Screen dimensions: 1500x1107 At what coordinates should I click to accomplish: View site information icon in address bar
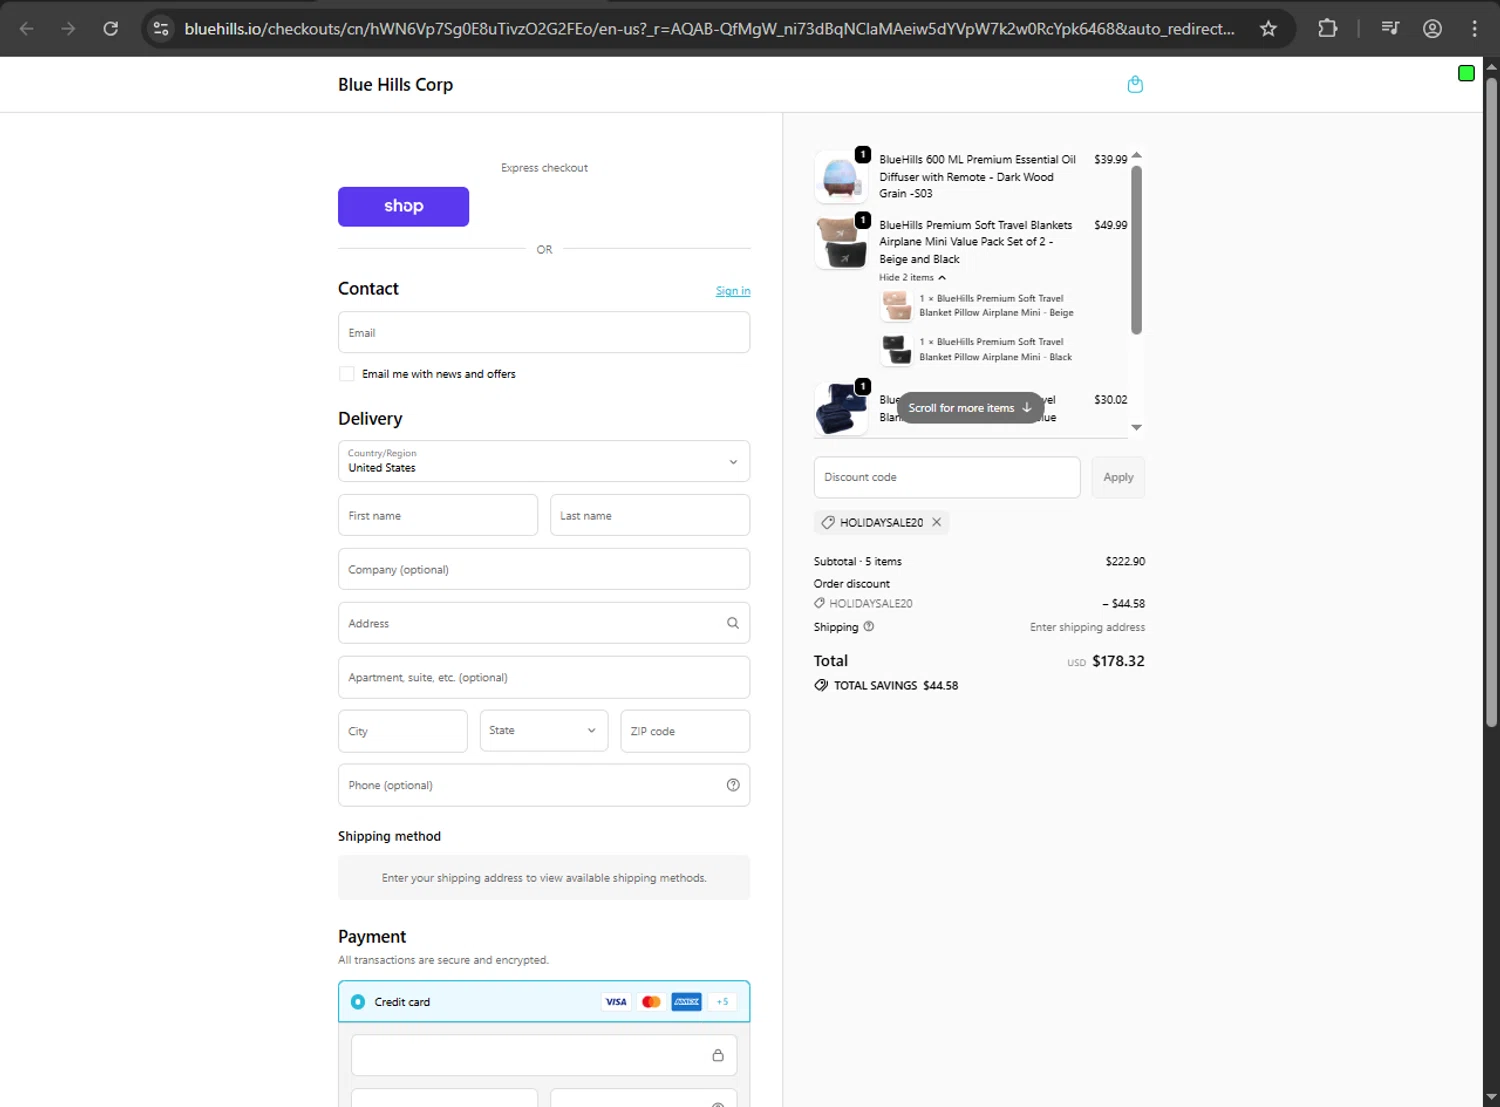(161, 29)
